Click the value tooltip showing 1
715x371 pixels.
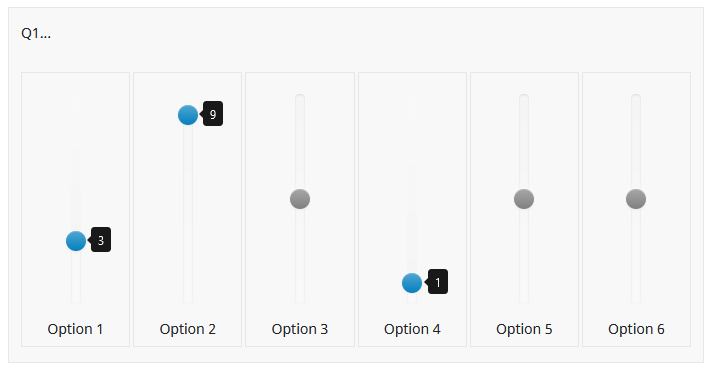click(x=437, y=282)
